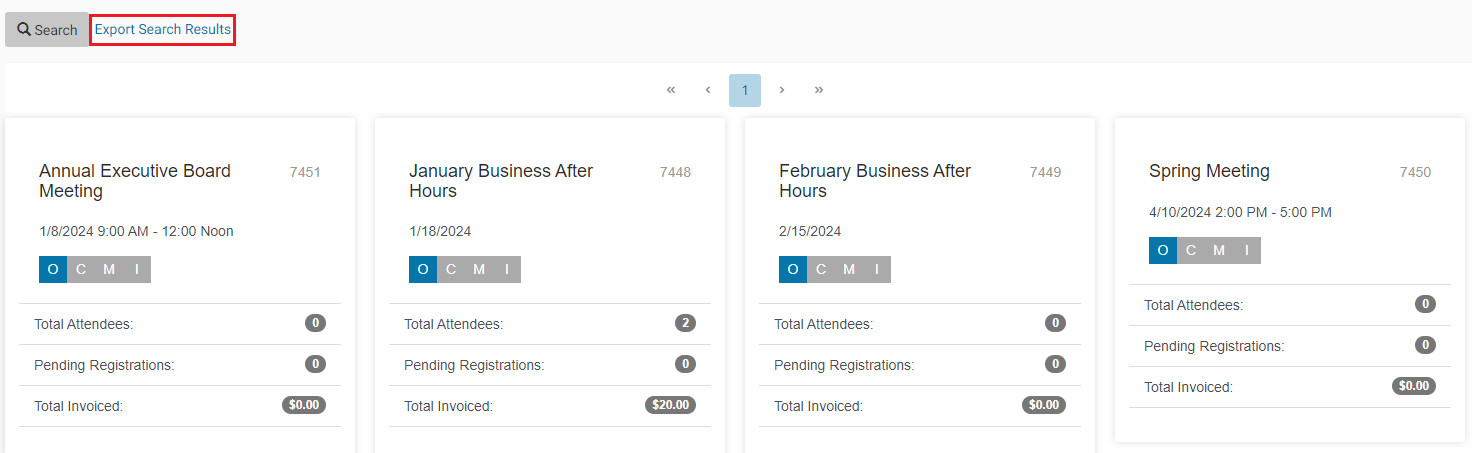
Task: Toggle O status on Annual Executive Board Meeting
Action: 53,270
